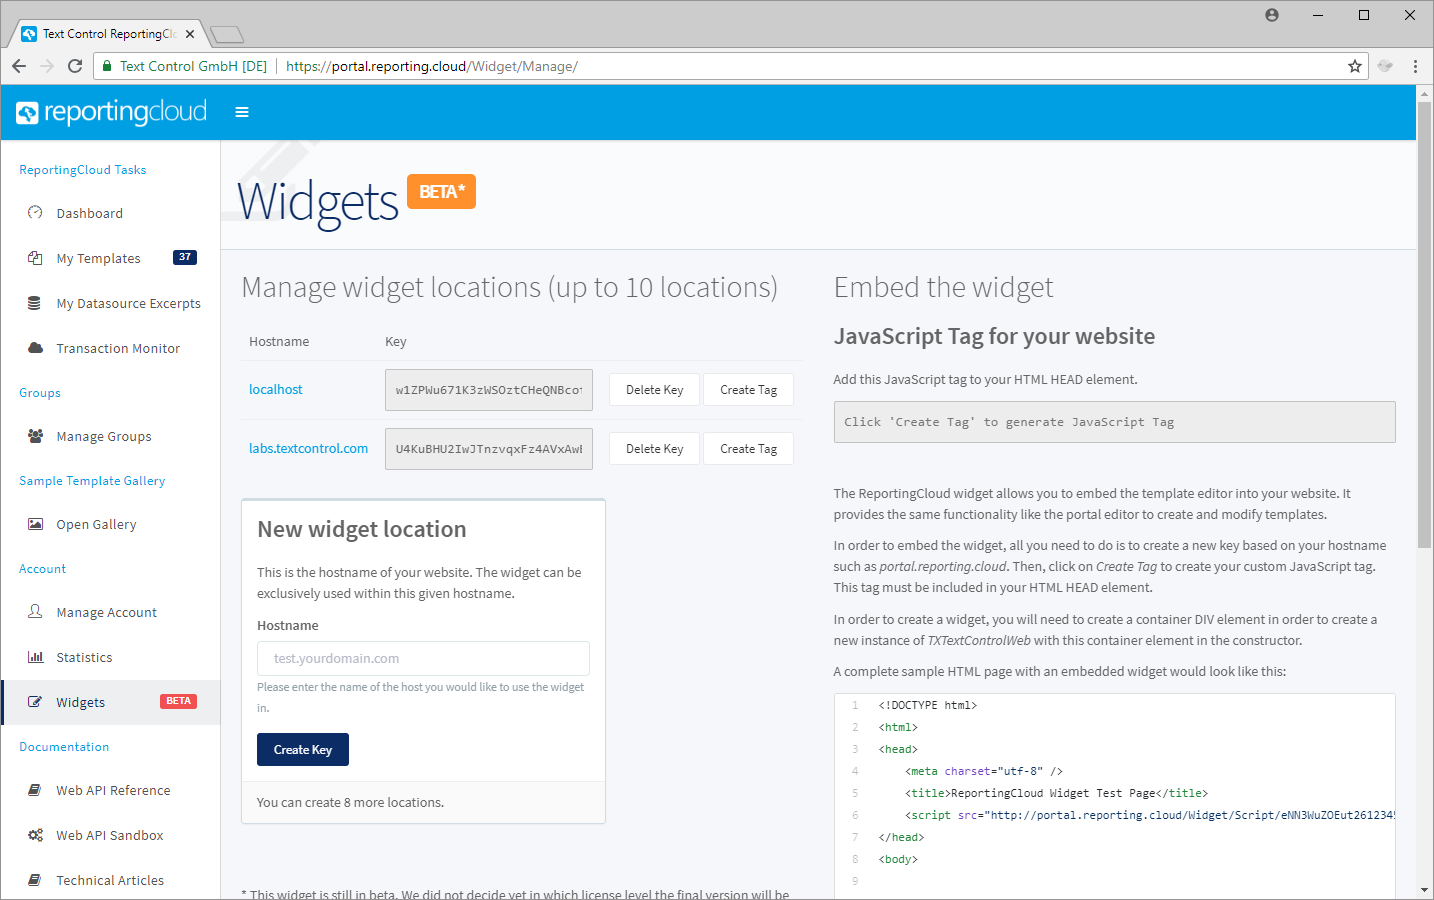1434x900 pixels.
Task: Open My Templates in sidebar
Action: [x=98, y=258]
